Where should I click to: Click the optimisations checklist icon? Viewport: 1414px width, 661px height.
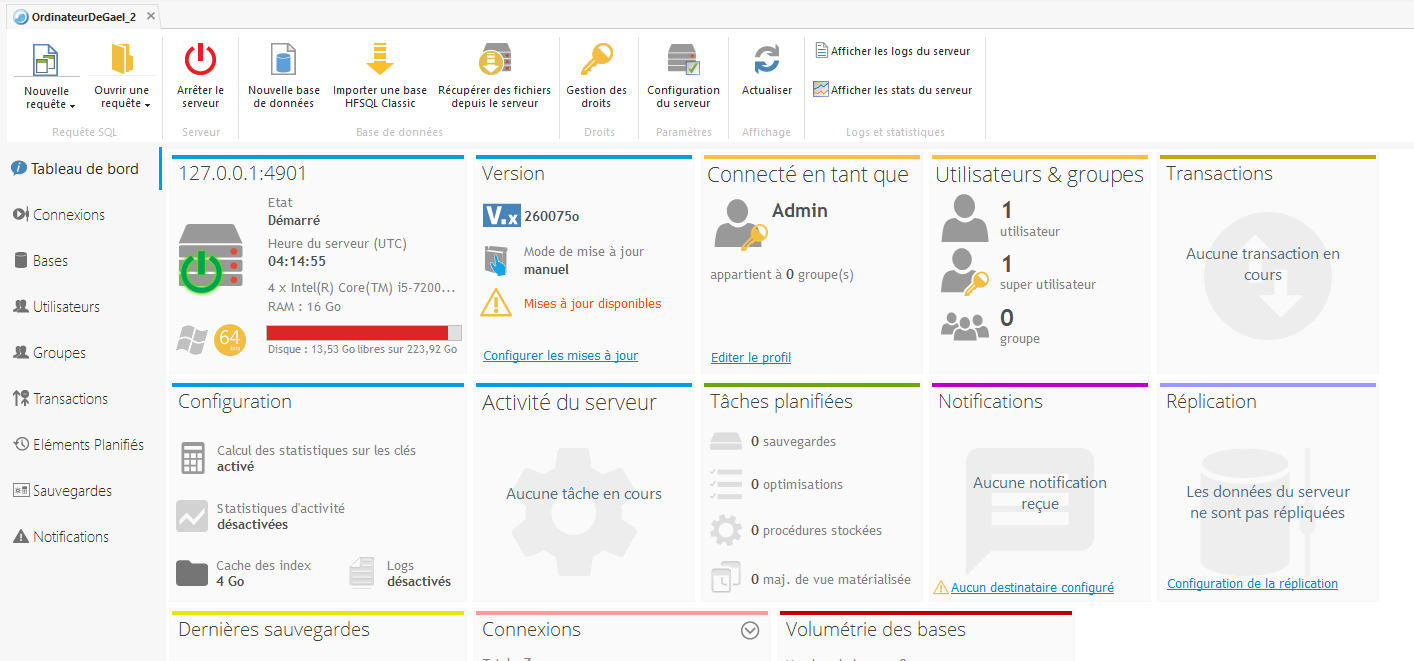point(726,484)
